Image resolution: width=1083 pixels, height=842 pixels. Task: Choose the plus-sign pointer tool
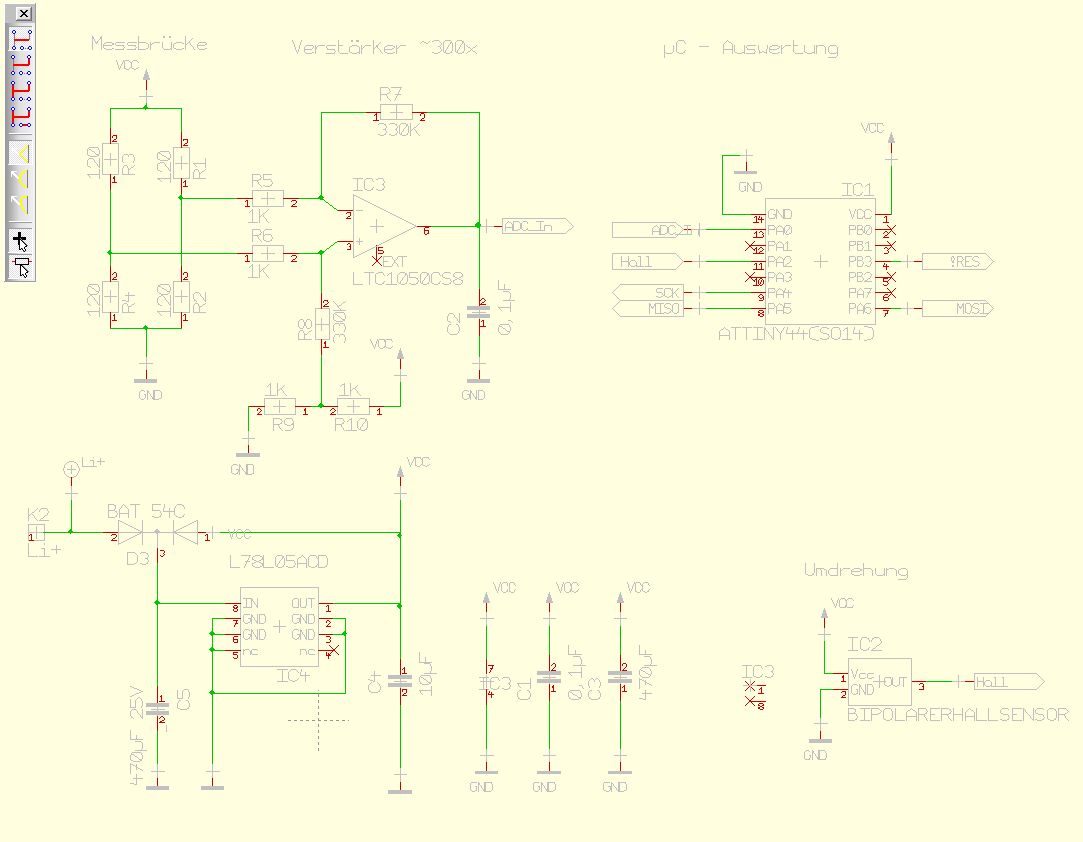(x=21, y=240)
